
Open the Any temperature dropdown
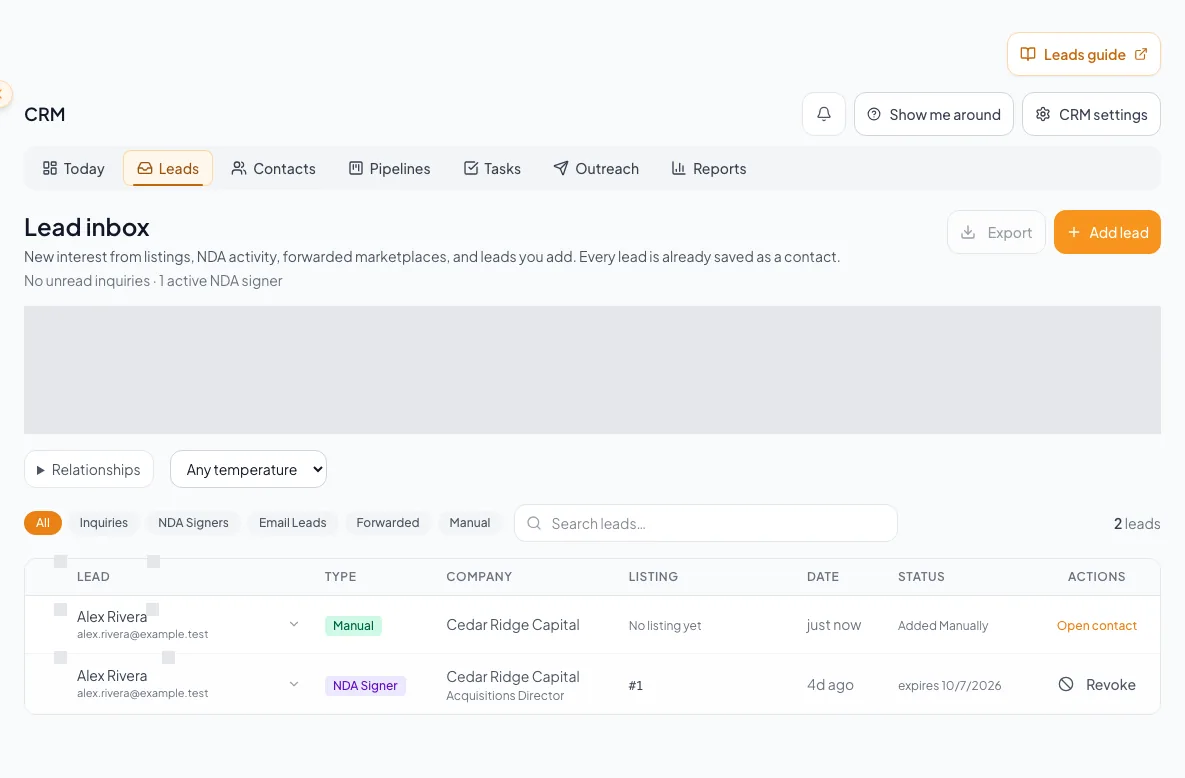[x=249, y=470]
